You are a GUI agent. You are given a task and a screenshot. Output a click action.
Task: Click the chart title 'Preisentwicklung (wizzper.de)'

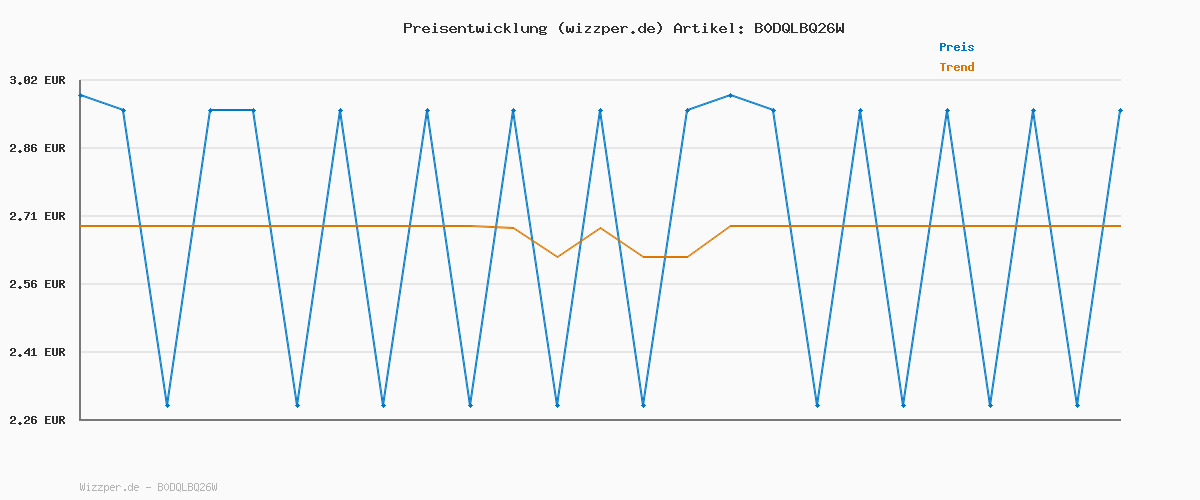coord(533,28)
